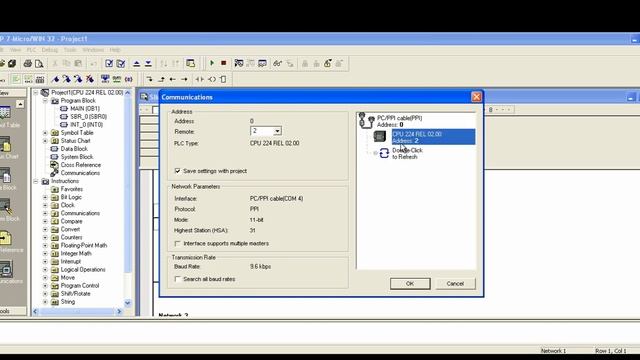640x360 pixels.
Task: Click the tree panel's scroll down arrow
Action: (x=127, y=303)
